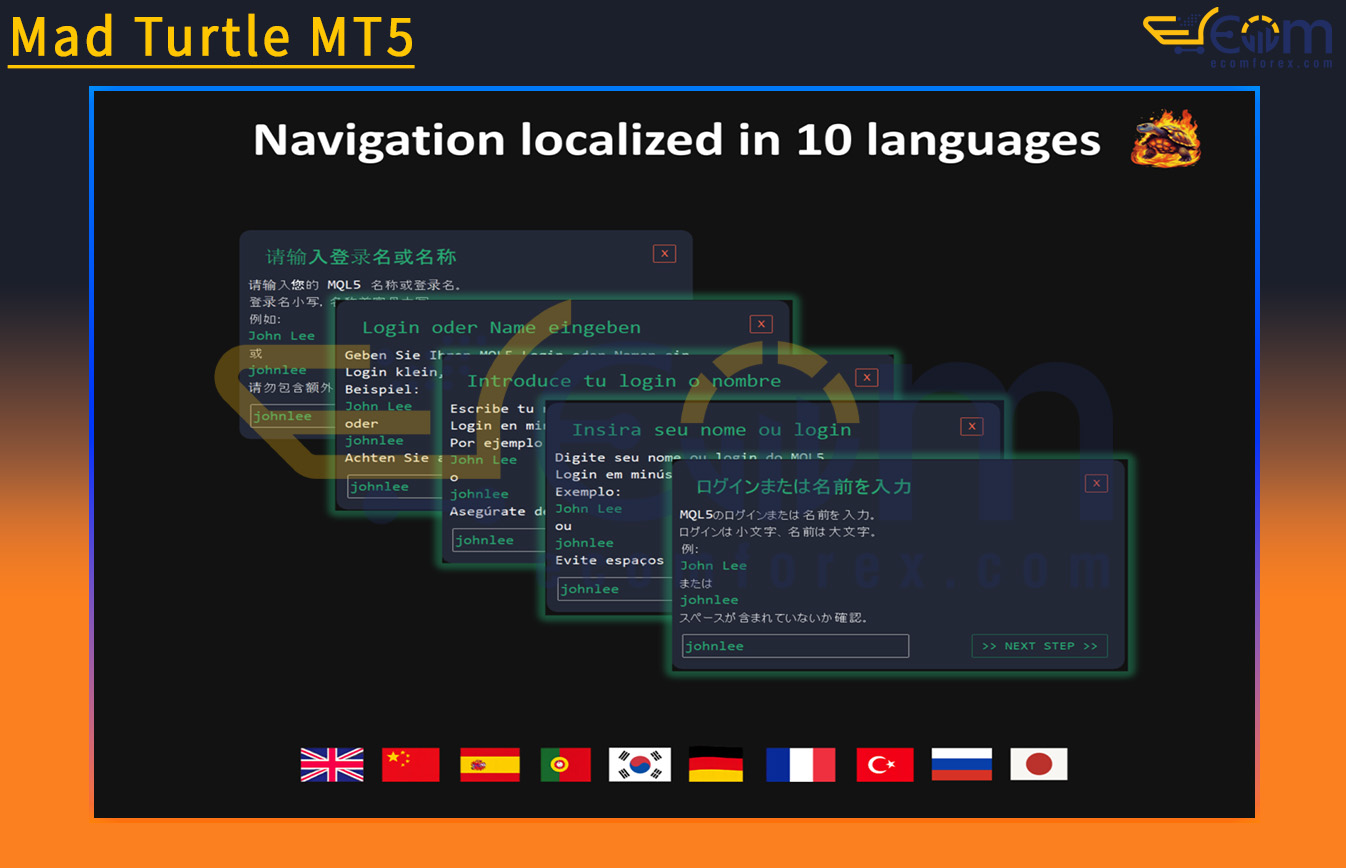This screenshot has width=1346, height=868.
Task: Click the Germany flag icon
Action: pos(716,765)
